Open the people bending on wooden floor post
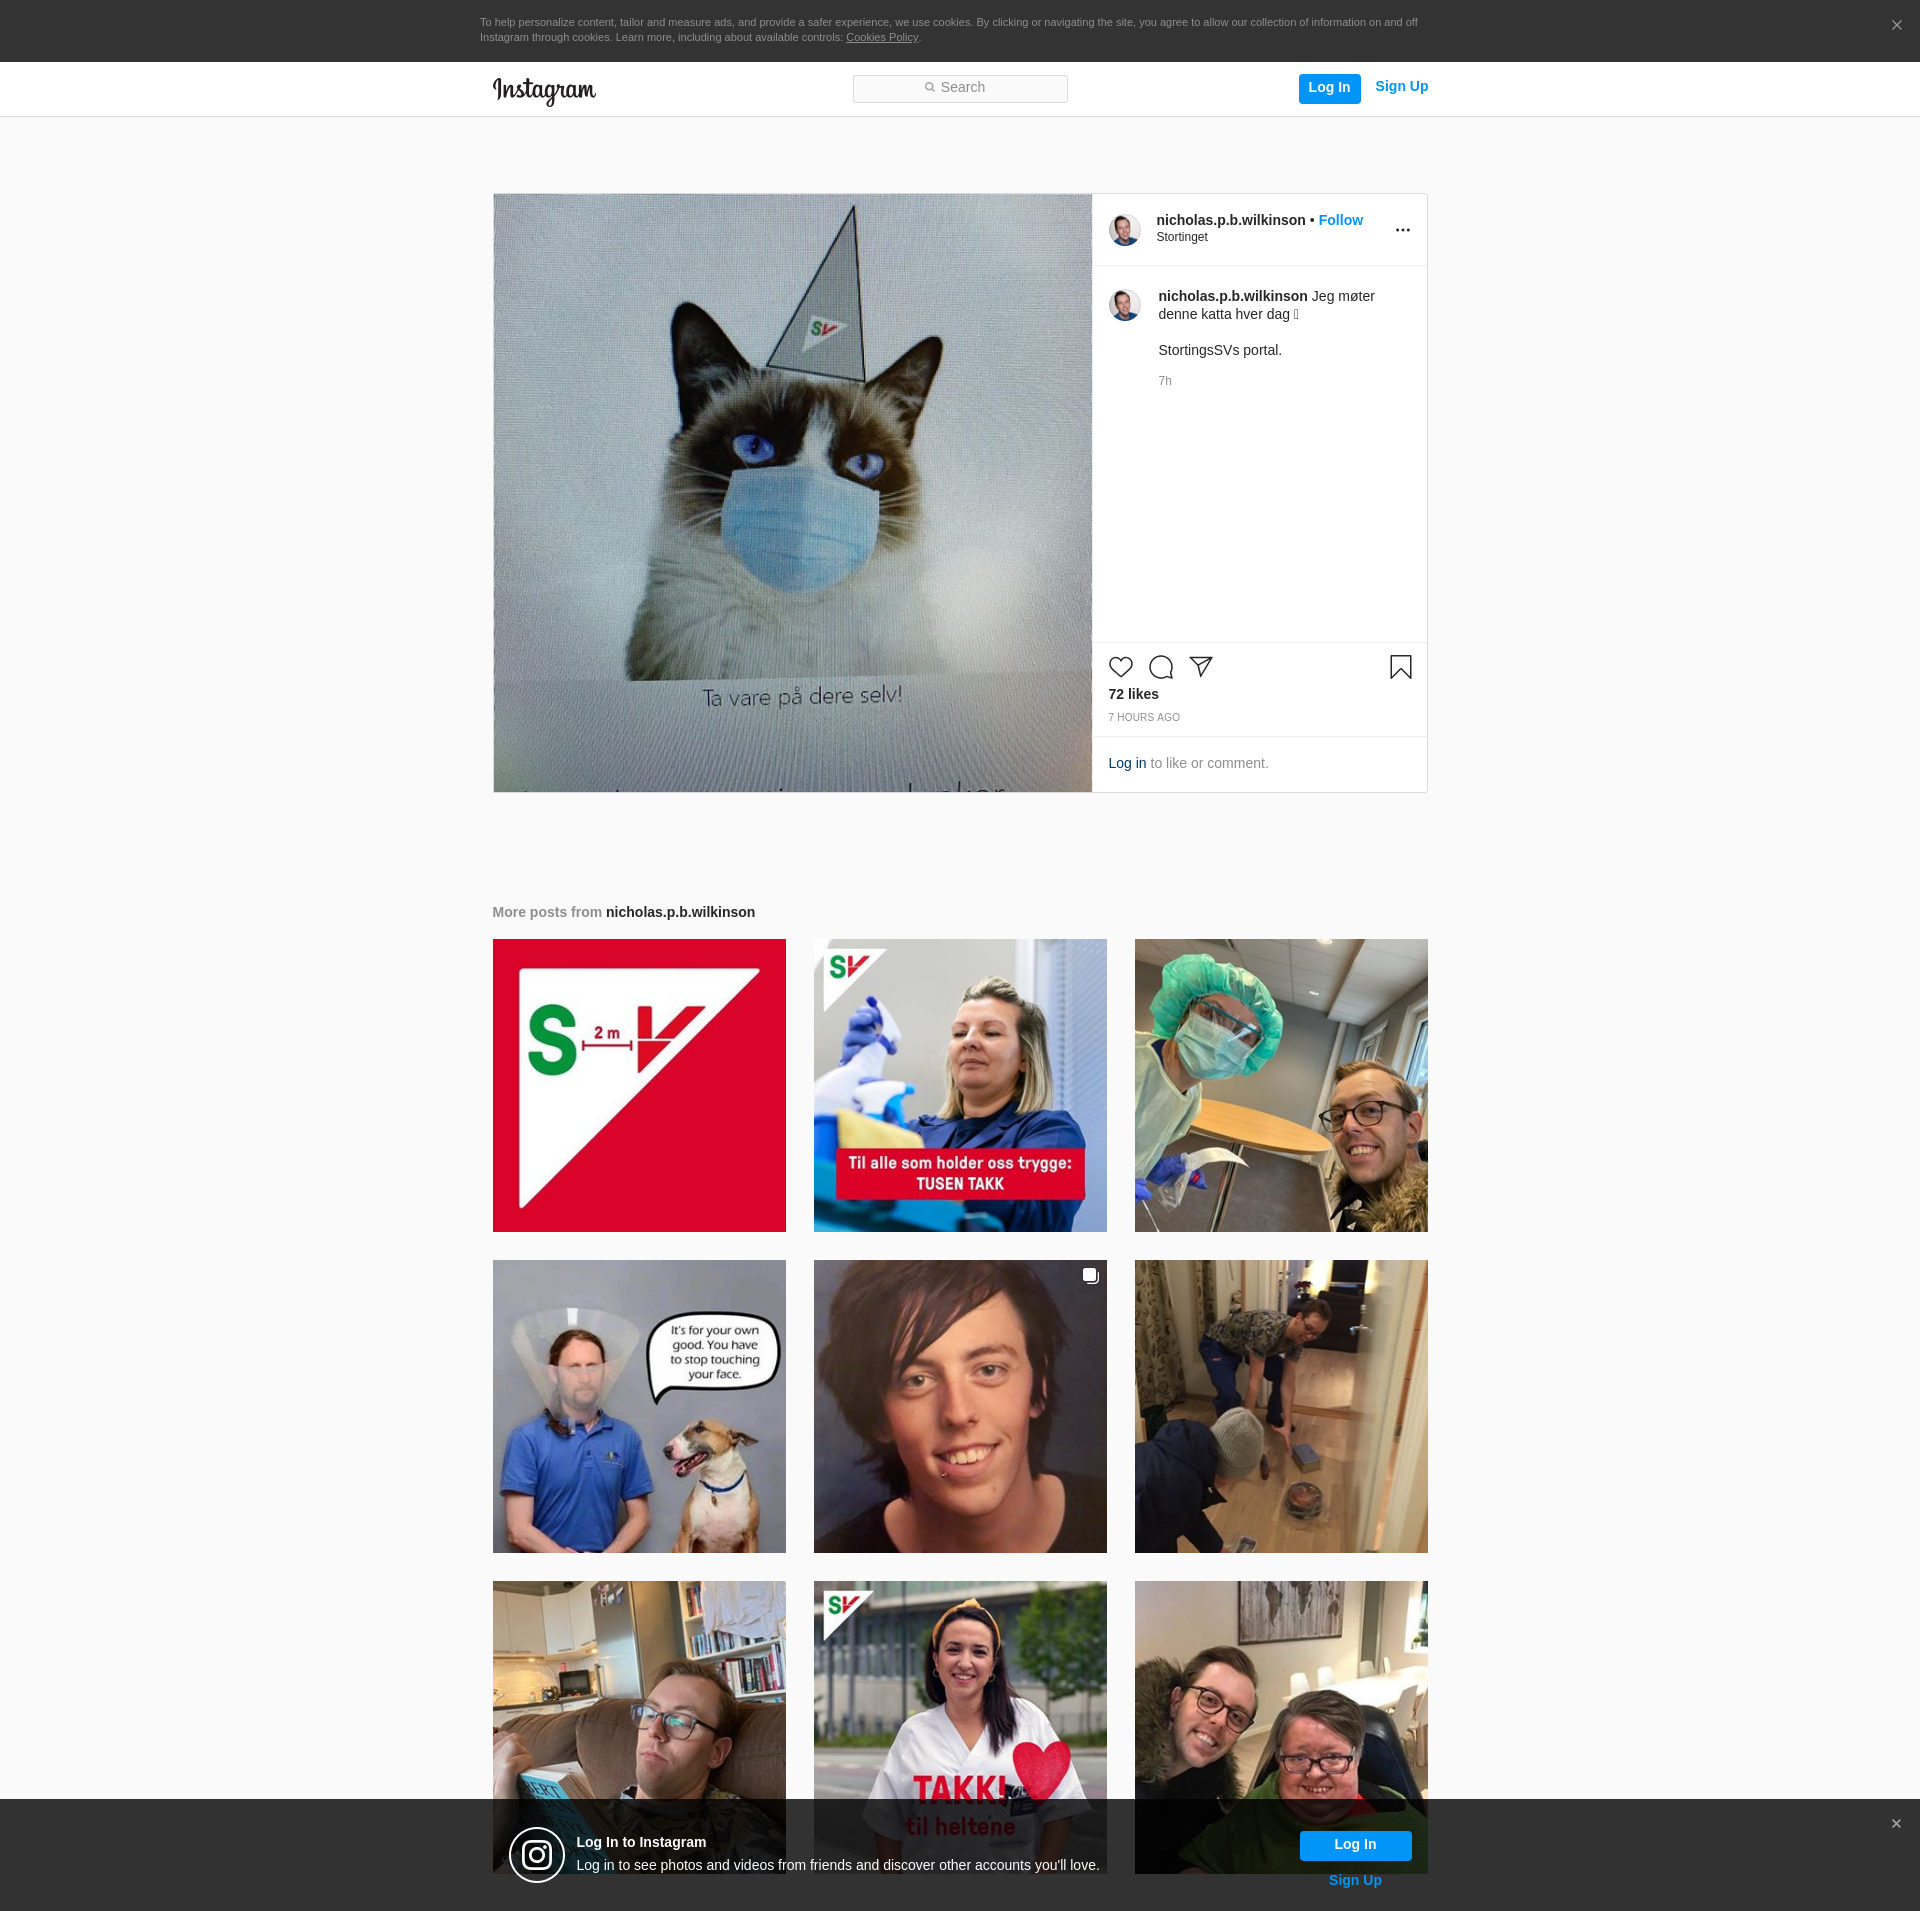1920x1911 pixels. pyautogui.click(x=1281, y=1406)
